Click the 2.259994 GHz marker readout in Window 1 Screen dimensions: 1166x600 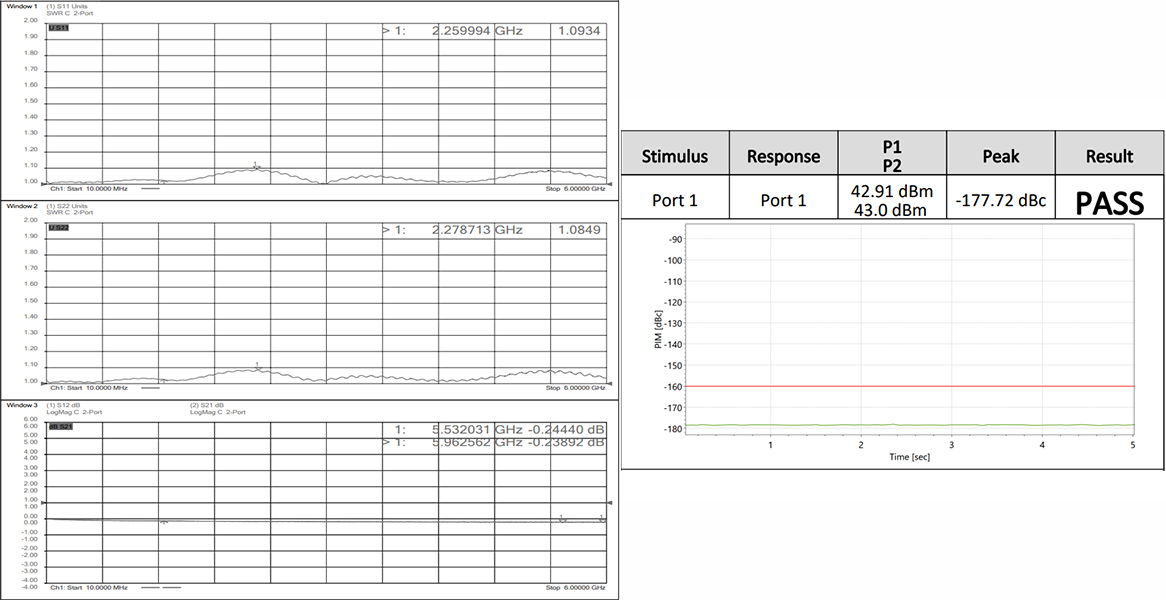477,32
